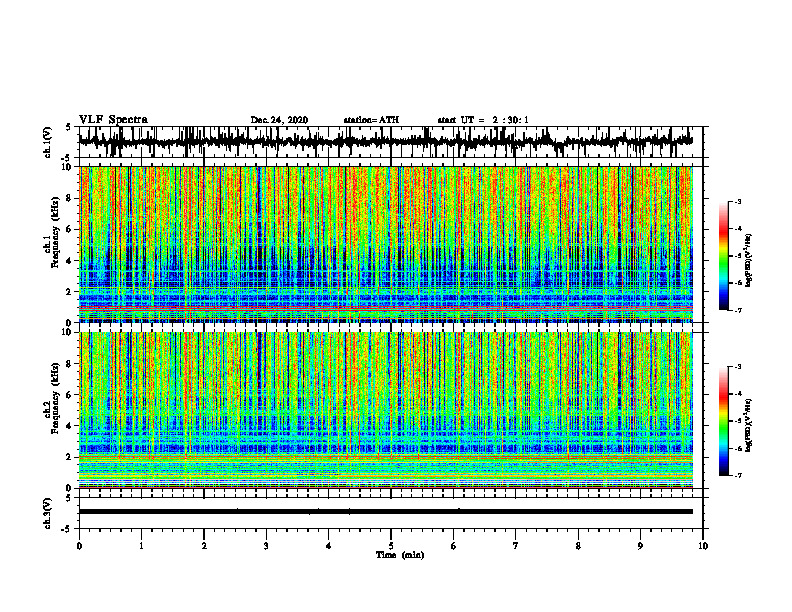Click time axis tick label "7"
The height and width of the screenshot is (612, 792).
516,546
